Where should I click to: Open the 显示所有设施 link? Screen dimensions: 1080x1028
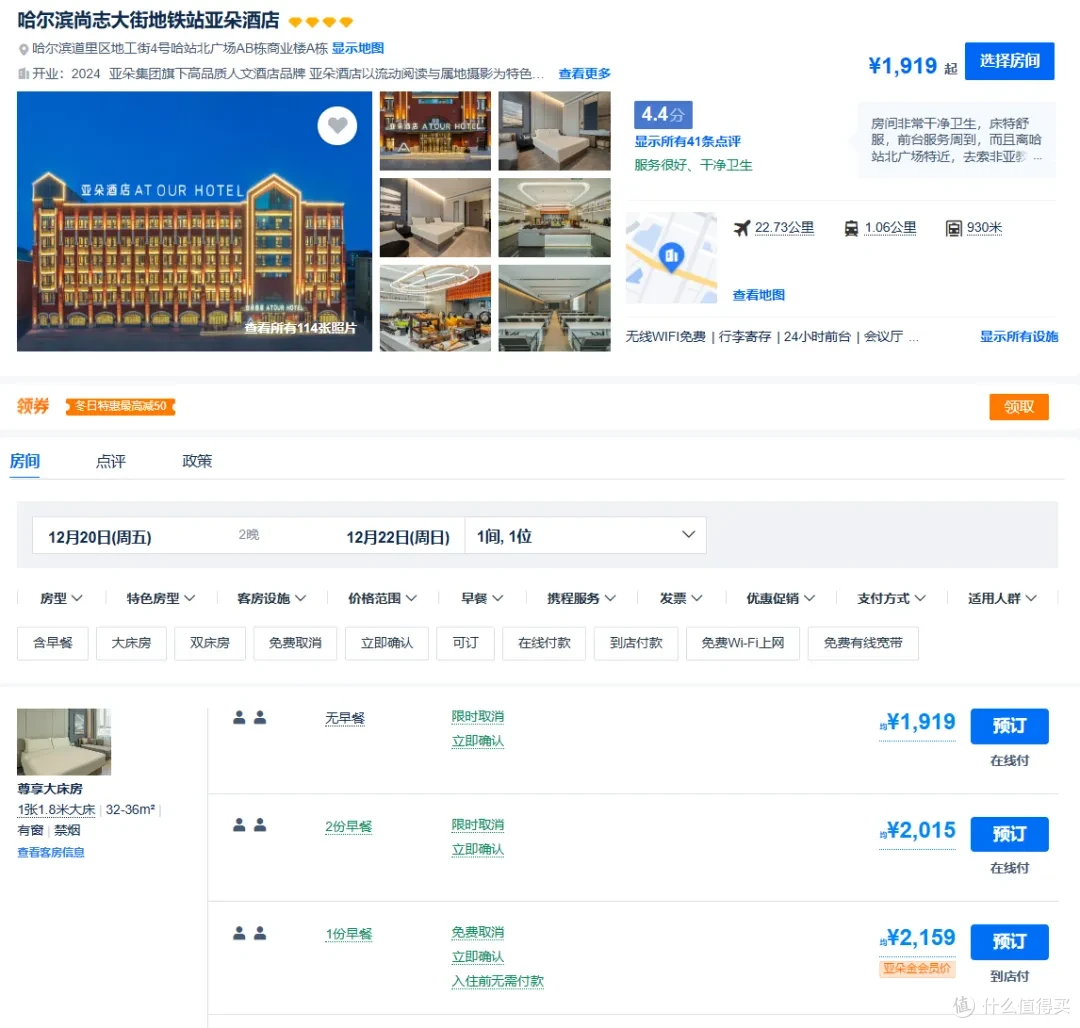[1019, 336]
